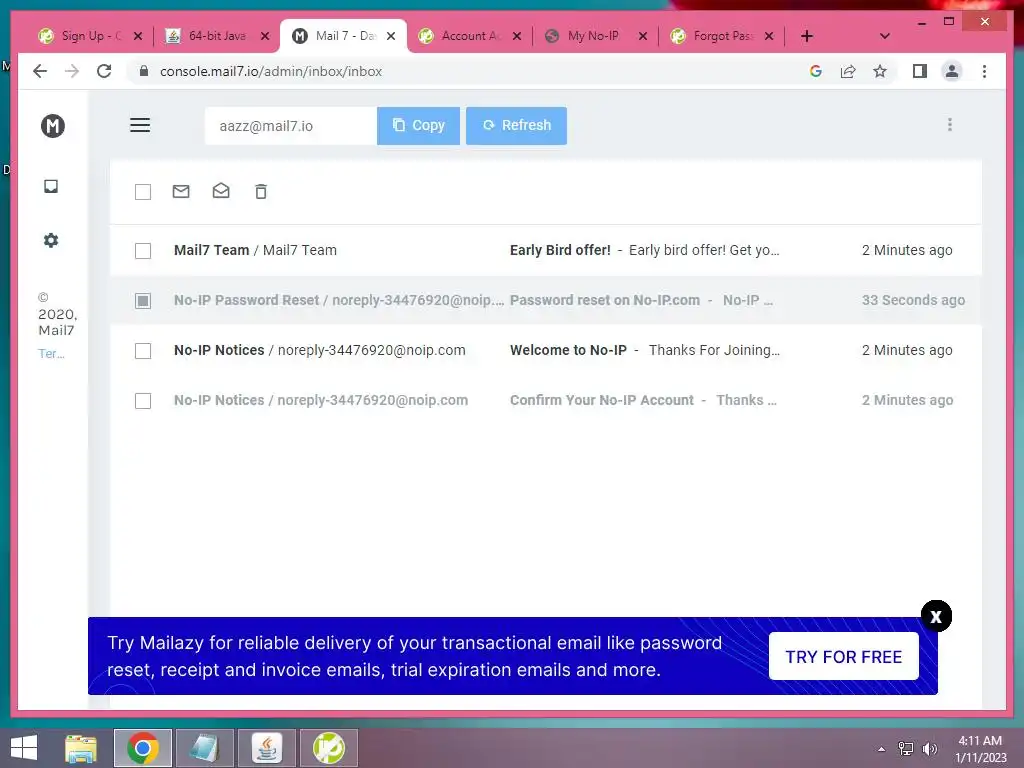Open Windows Start menu

pos(24,748)
